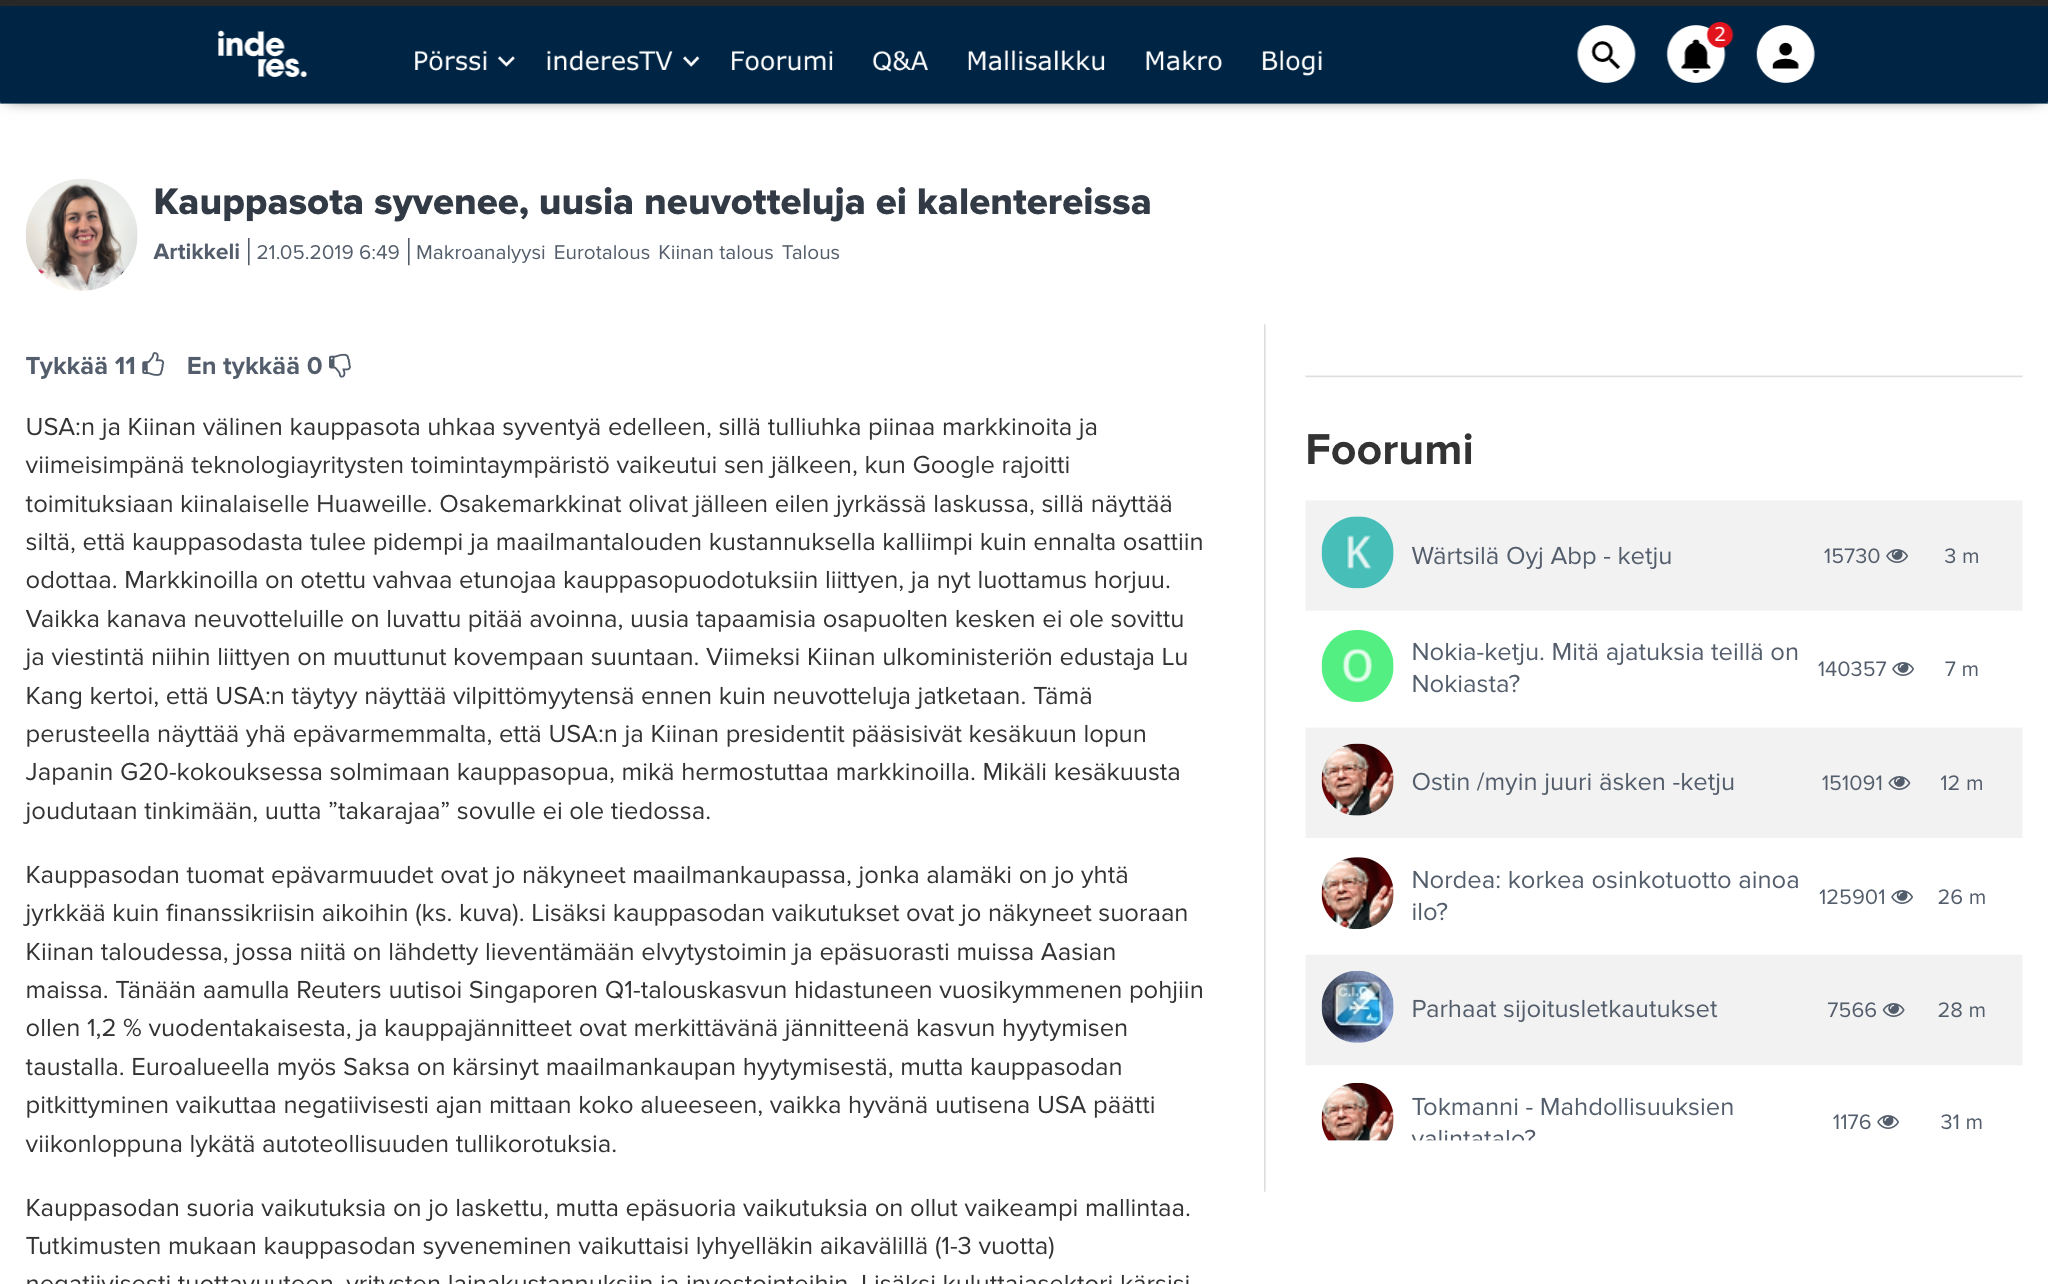2048x1284 pixels.
Task: Expand the Pörssi dropdown menu
Action: coord(464,61)
